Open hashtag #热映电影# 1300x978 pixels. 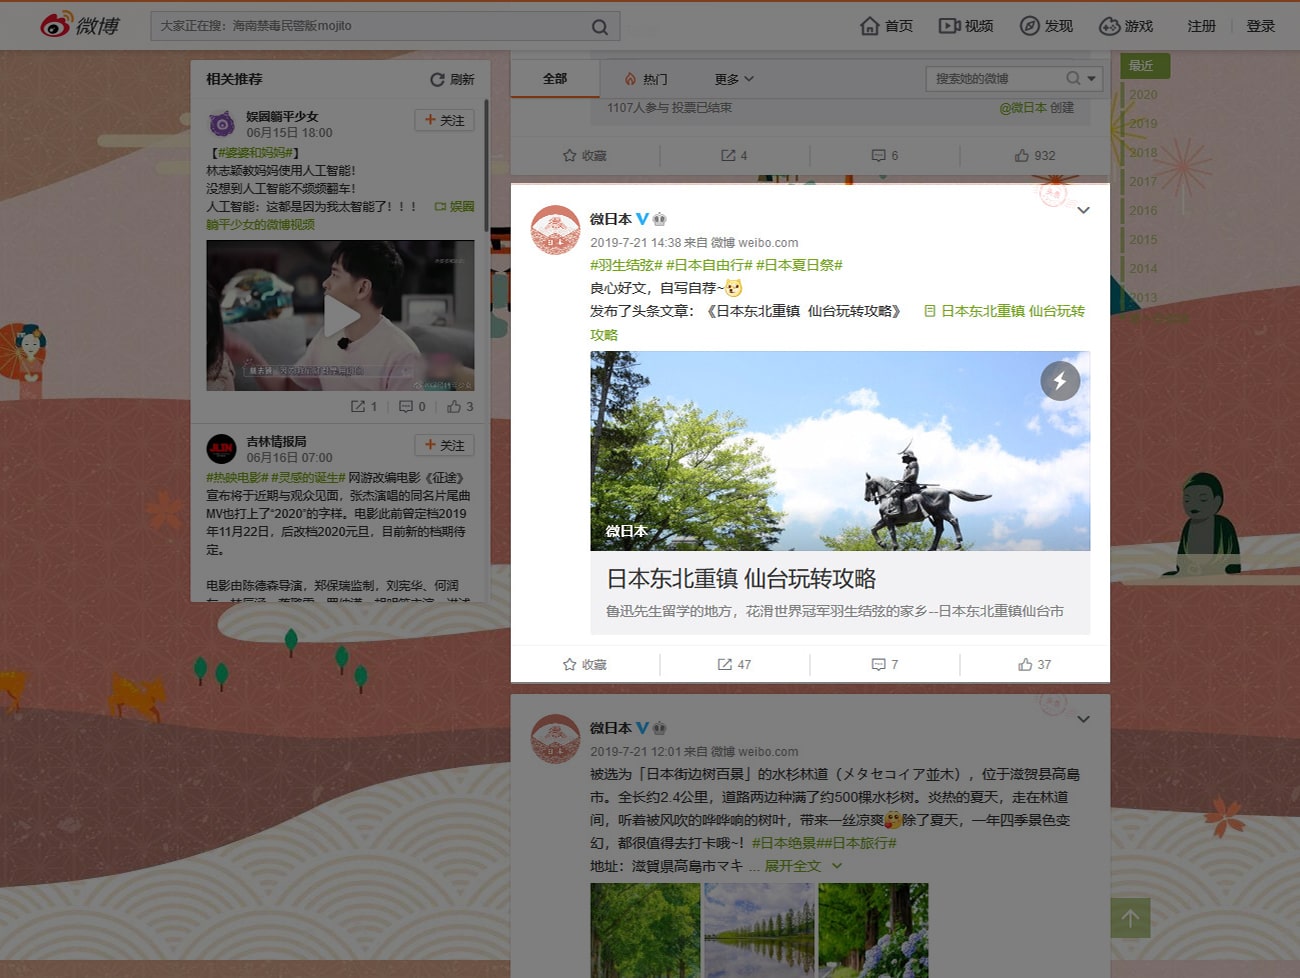click(x=237, y=478)
